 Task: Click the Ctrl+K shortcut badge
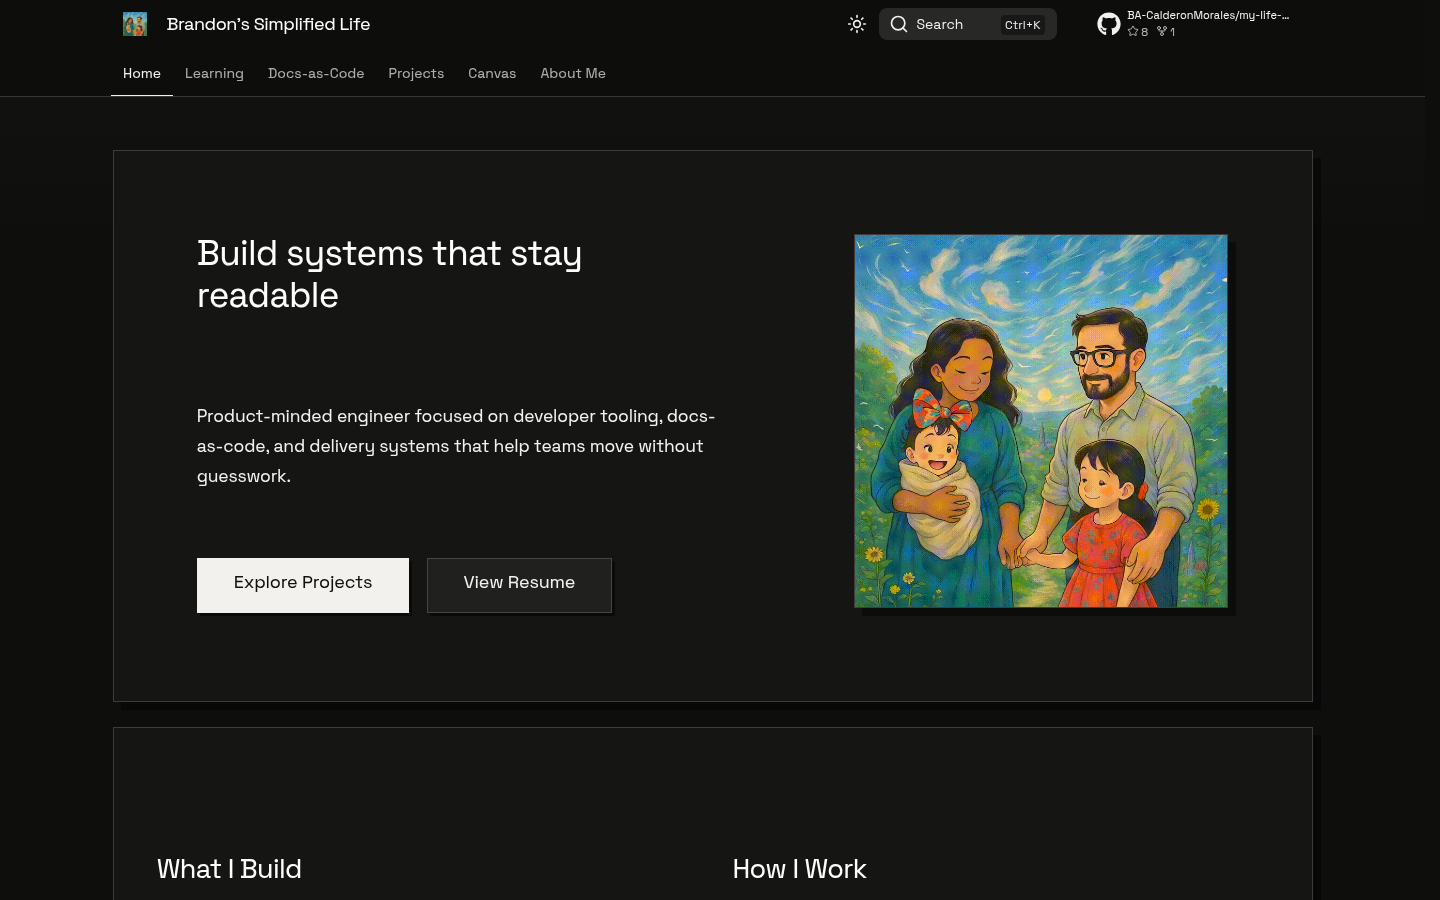(1022, 25)
